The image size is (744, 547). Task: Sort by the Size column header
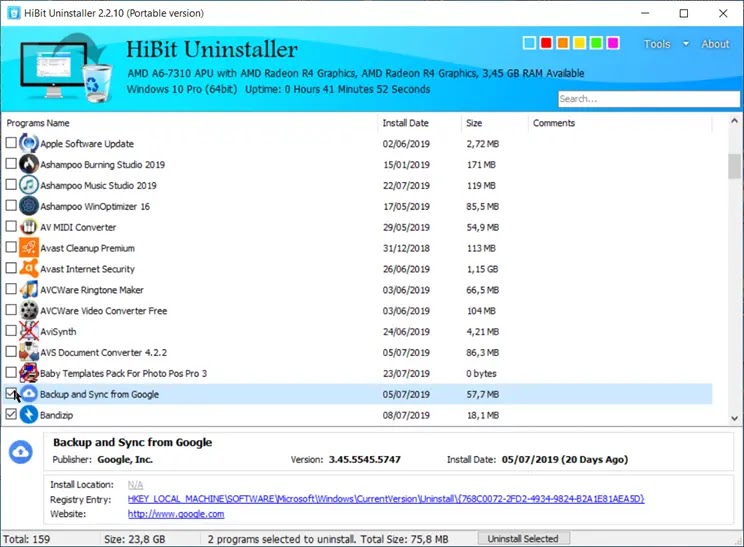tap(494, 123)
